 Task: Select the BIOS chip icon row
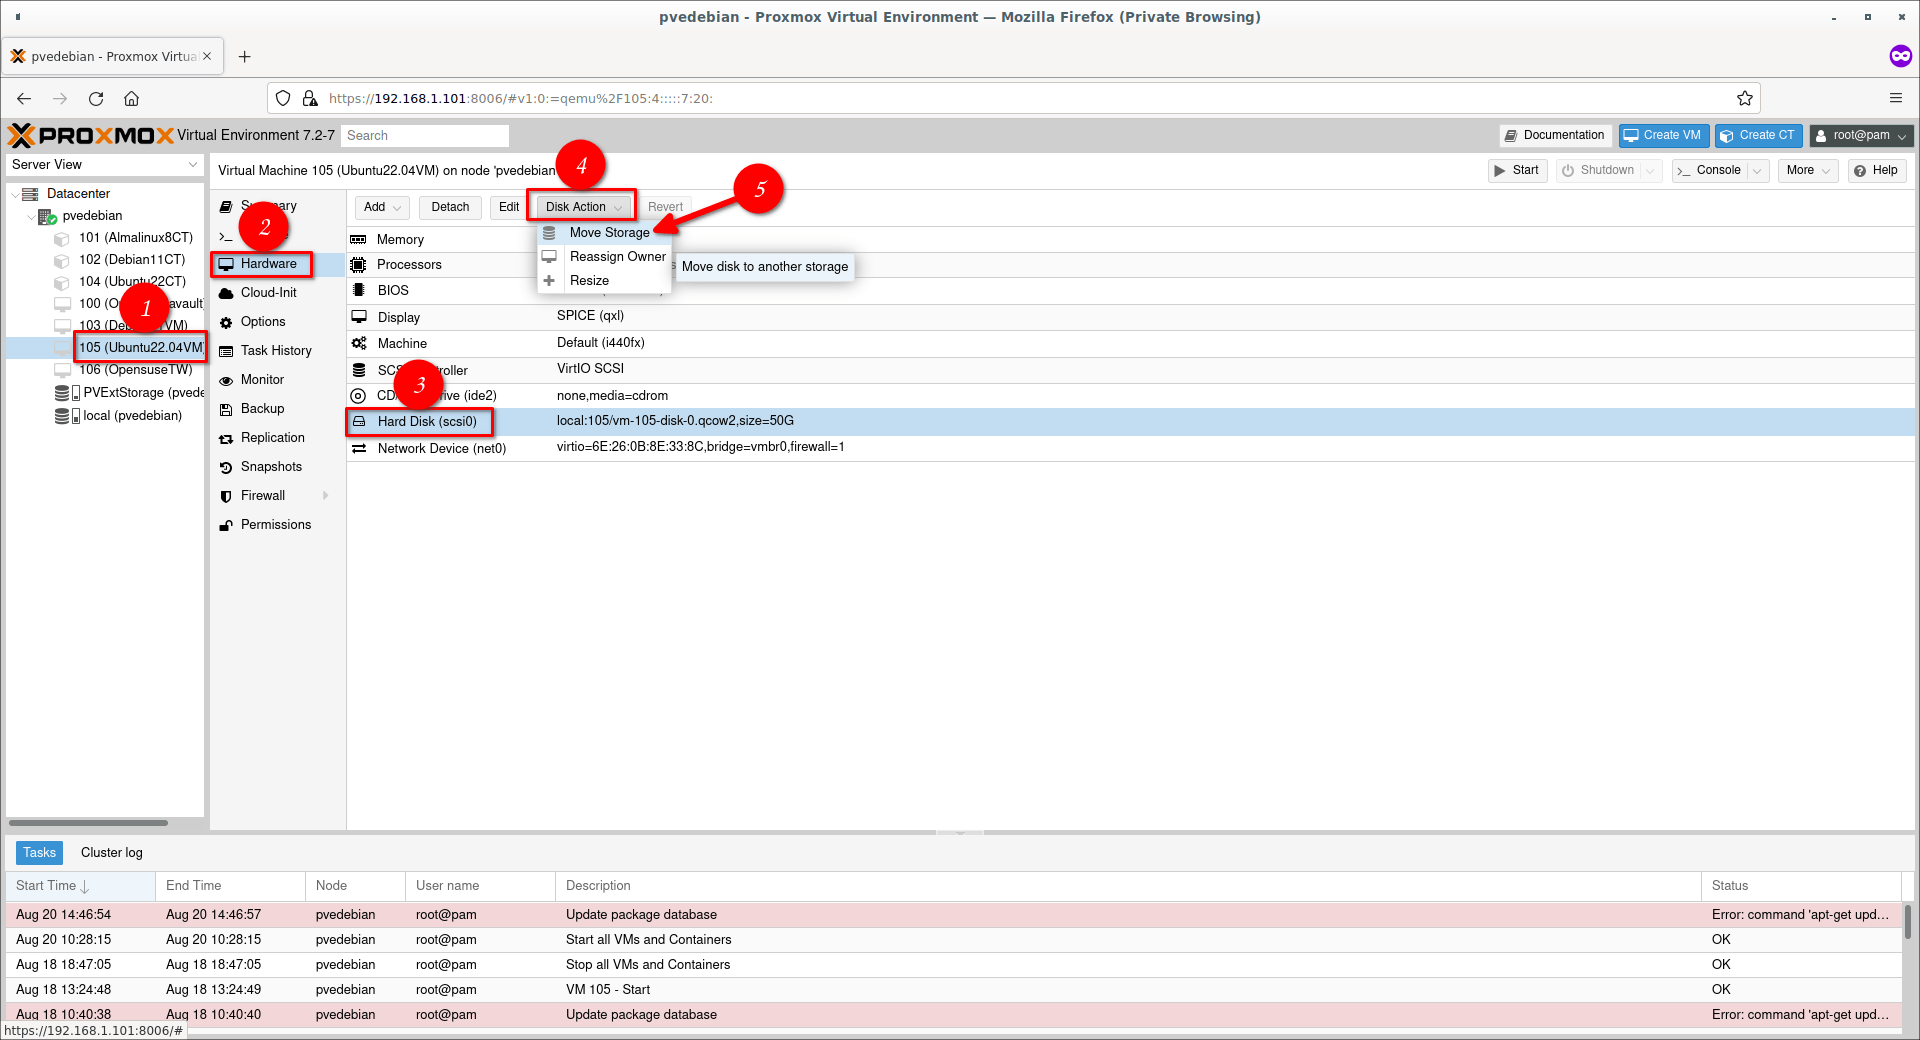[358, 290]
